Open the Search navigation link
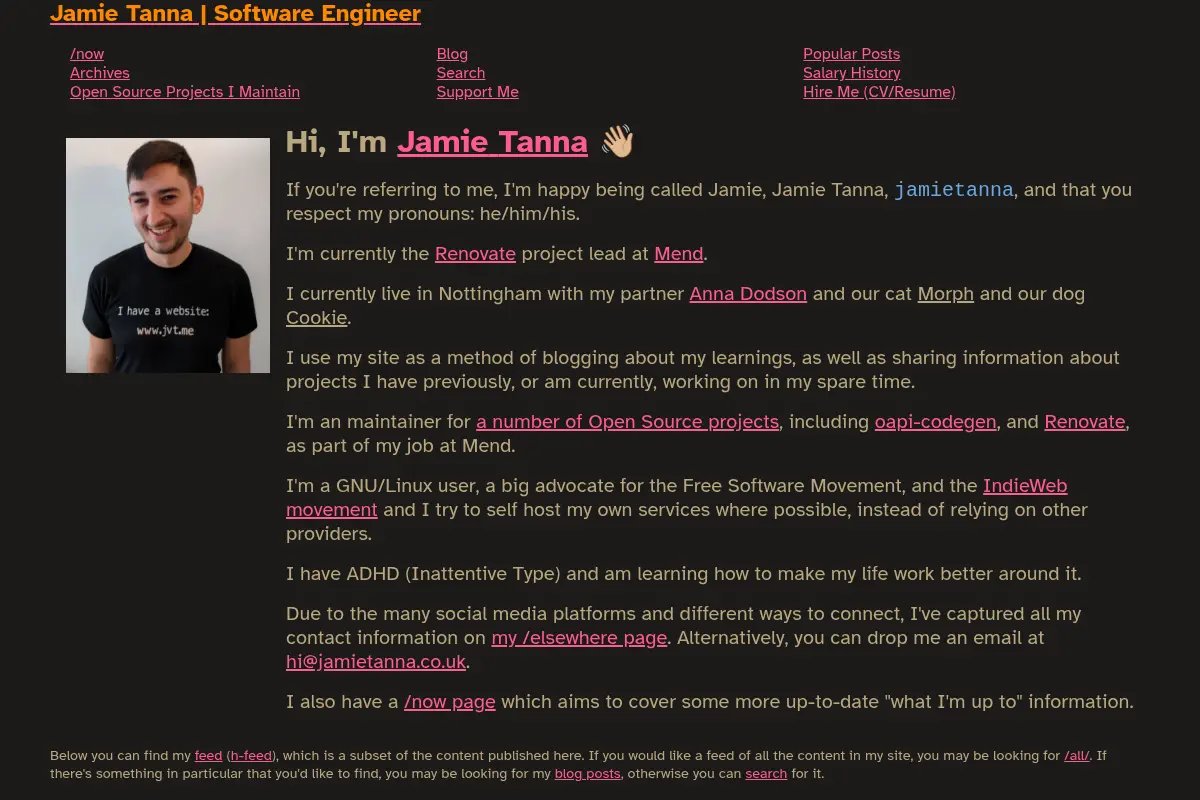This screenshot has height=800, width=1200. (x=461, y=73)
